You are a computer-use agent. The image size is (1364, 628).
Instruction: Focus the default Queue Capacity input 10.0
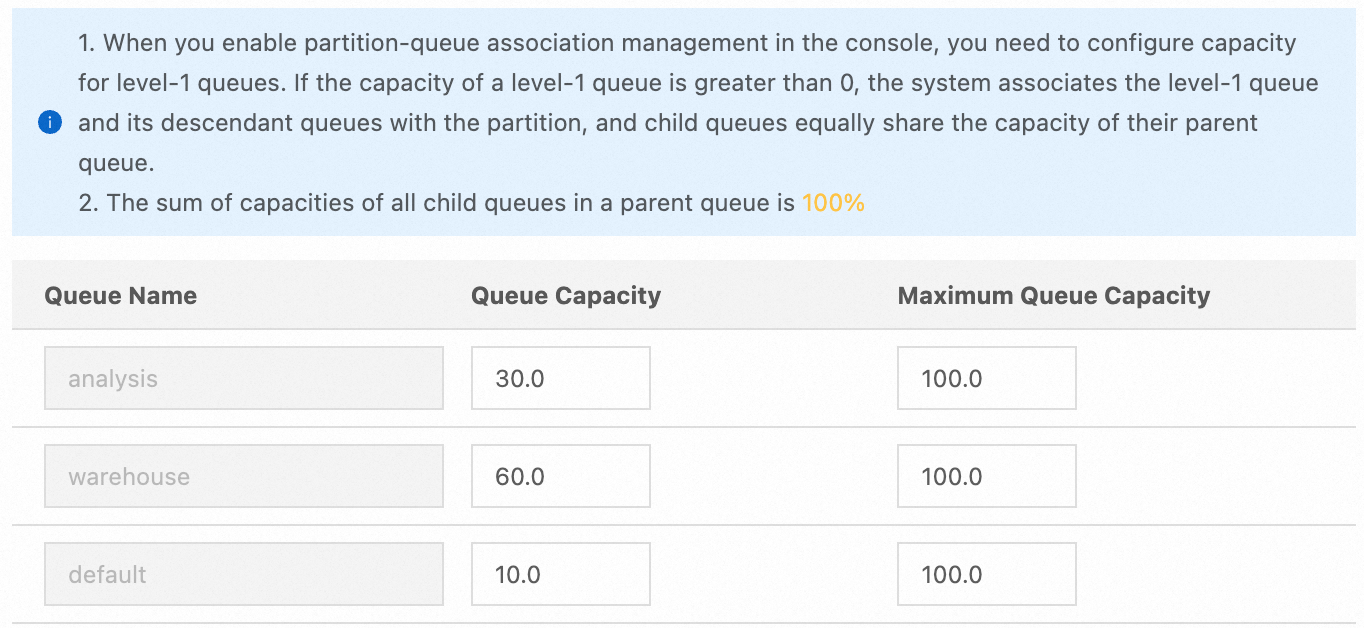[x=560, y=574]
